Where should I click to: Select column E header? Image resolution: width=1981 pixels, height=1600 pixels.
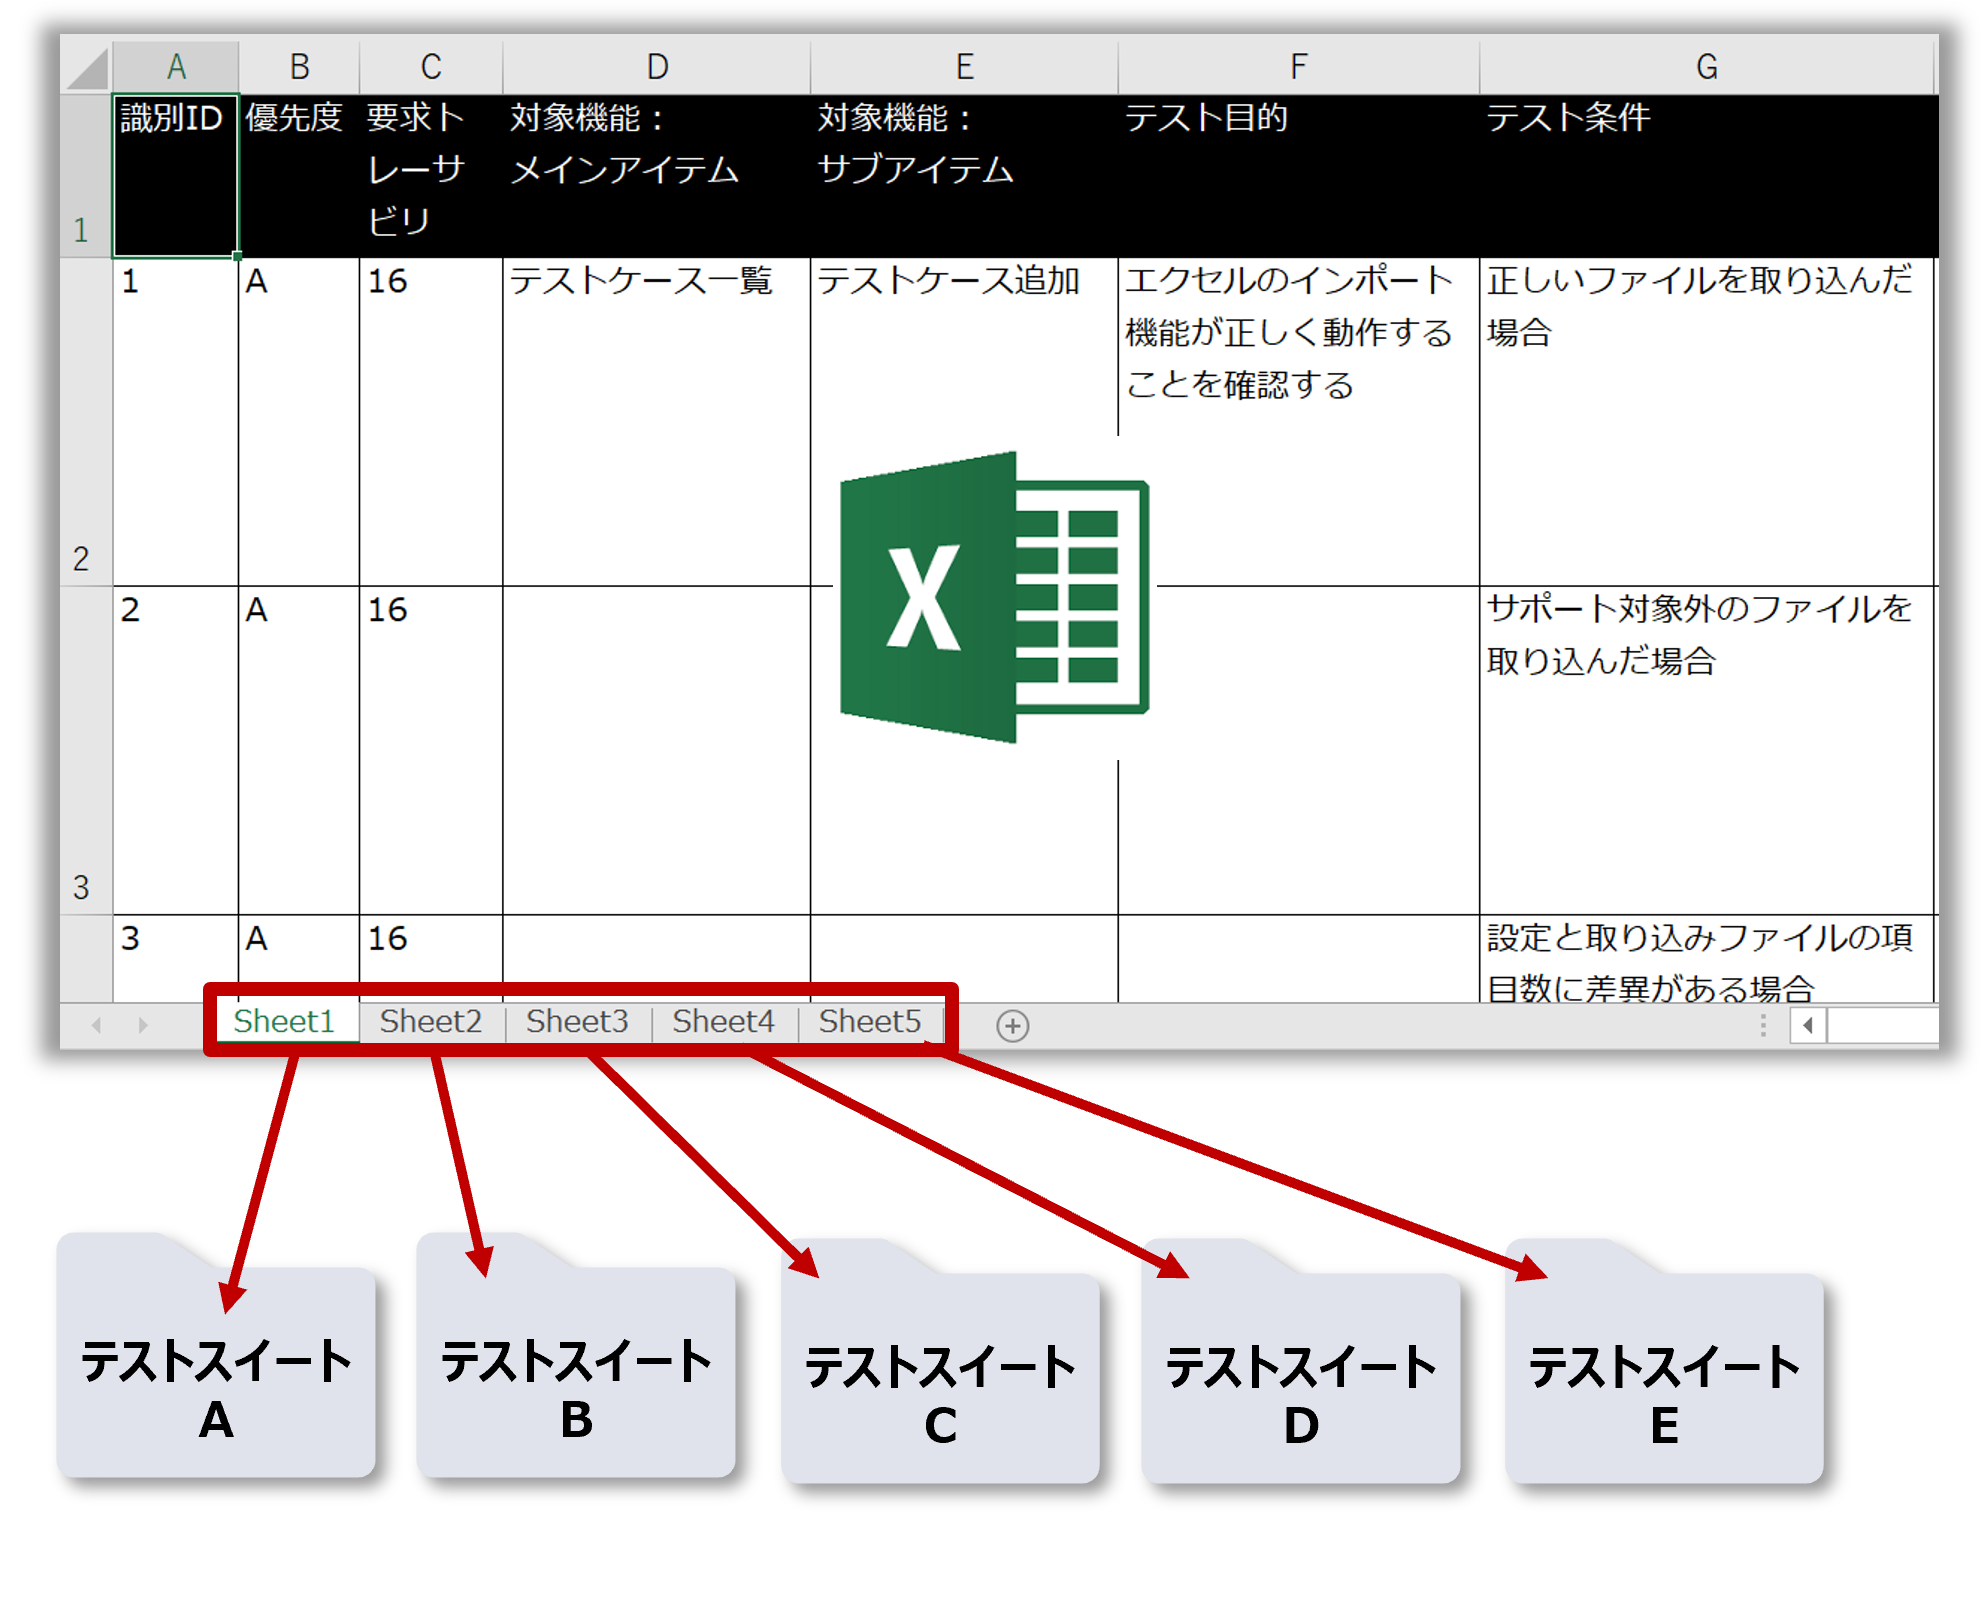click(x=964, y=67)
